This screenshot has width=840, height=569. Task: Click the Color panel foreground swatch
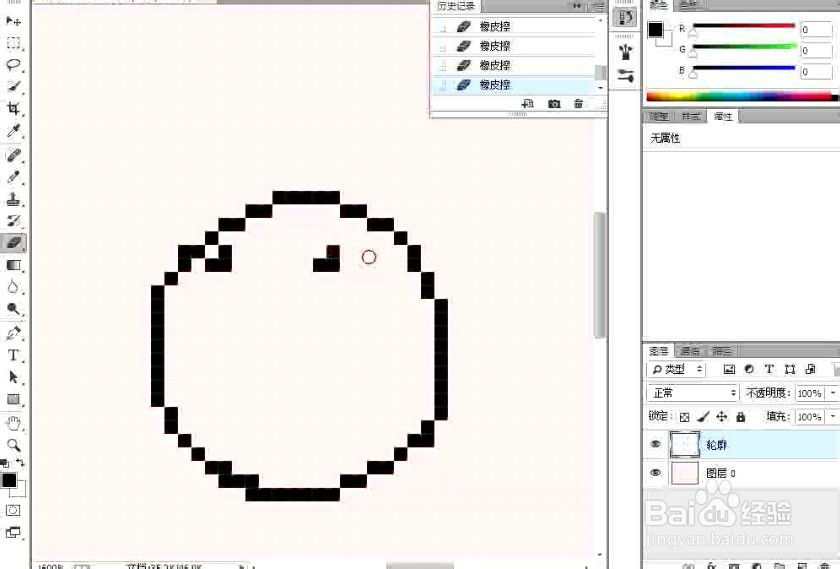point(655,29)
